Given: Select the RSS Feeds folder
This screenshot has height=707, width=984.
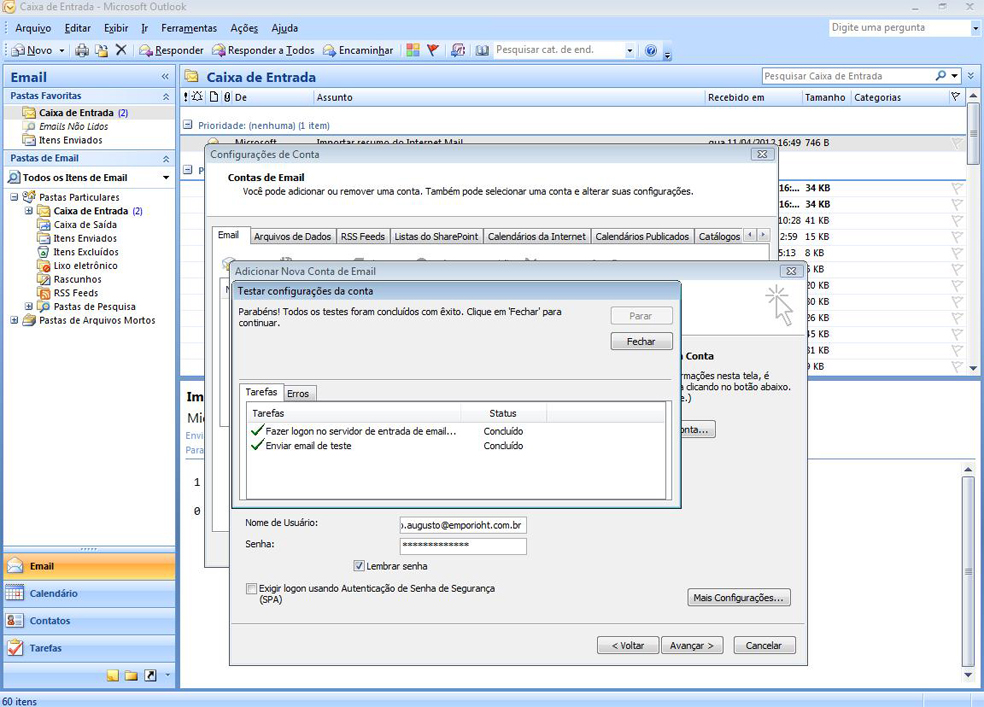Looking at the screenshot, I should (x=76, y=293).
